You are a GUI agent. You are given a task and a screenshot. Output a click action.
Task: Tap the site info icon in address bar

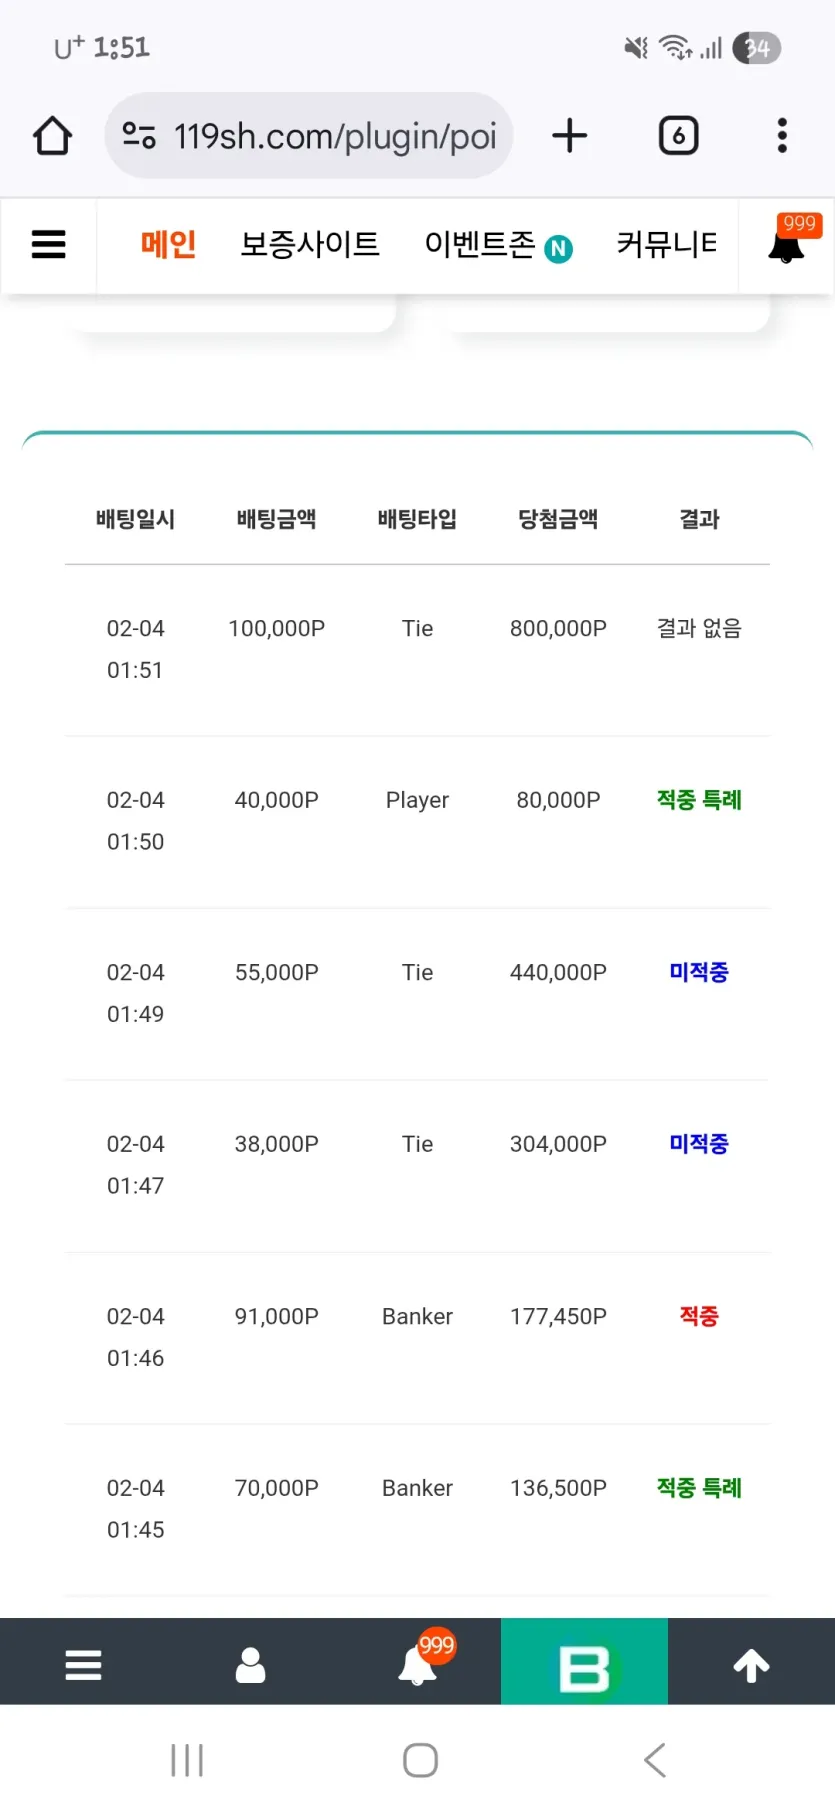coord(139,135)
